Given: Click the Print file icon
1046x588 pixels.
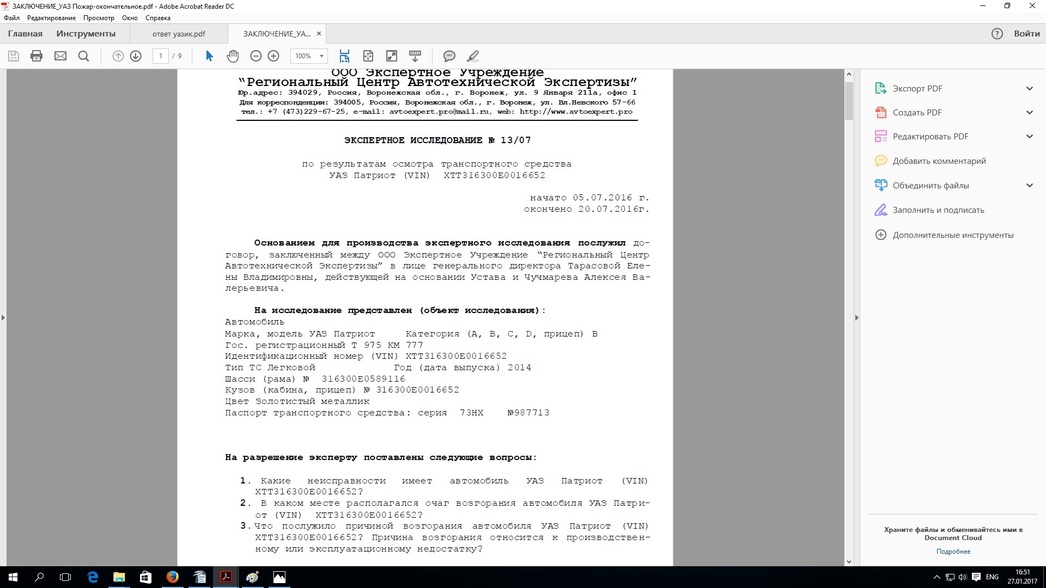Looking at the screenshot, I should 37,56.
